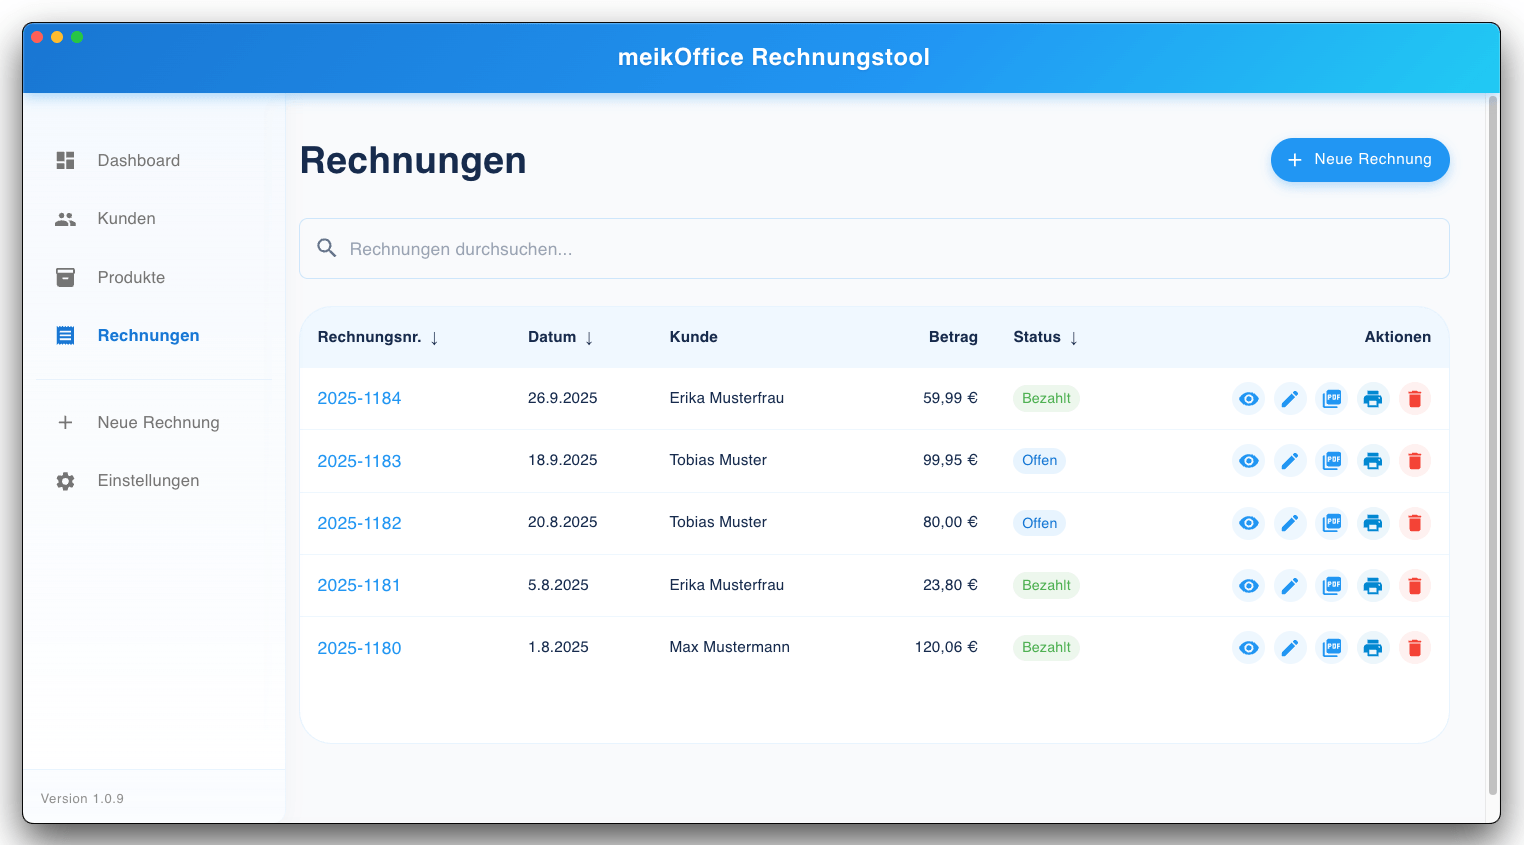Image resolution: width=1524 pixels, height=845 pixels.
Task: Click the printer icon for invoice 2025-1183
Action: pos(1372,461)
